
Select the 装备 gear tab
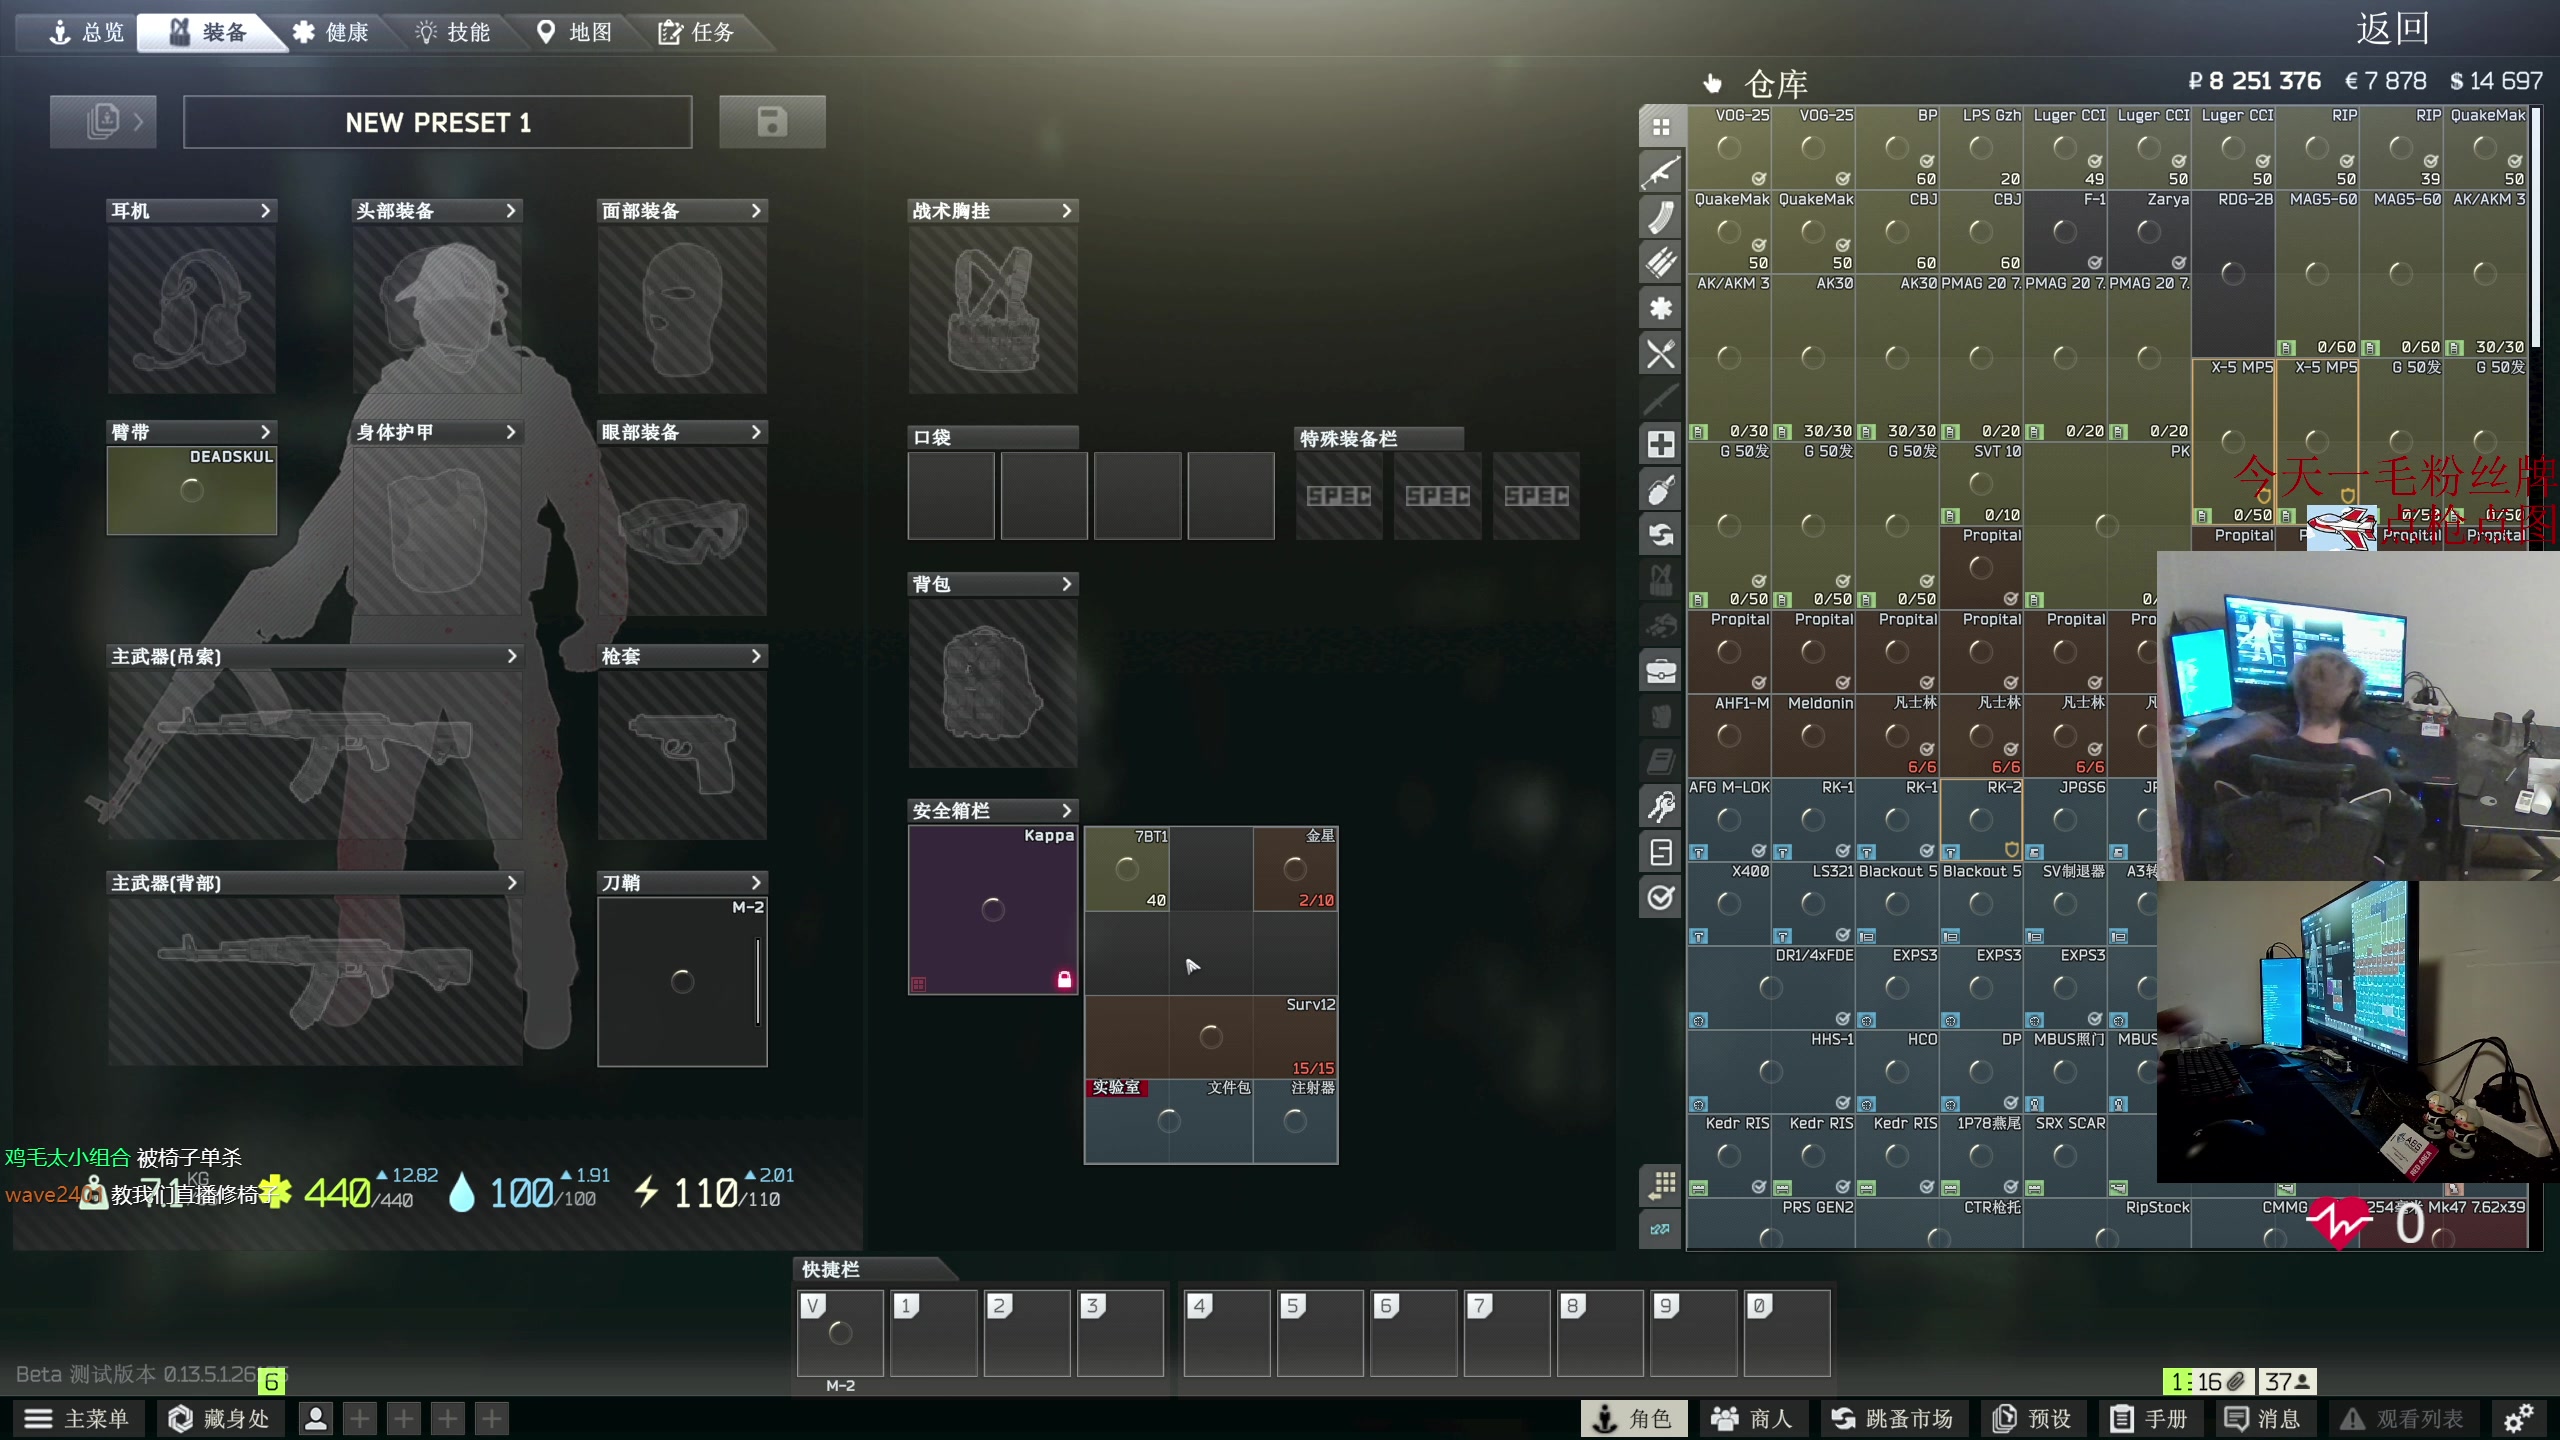click(209, 33)
